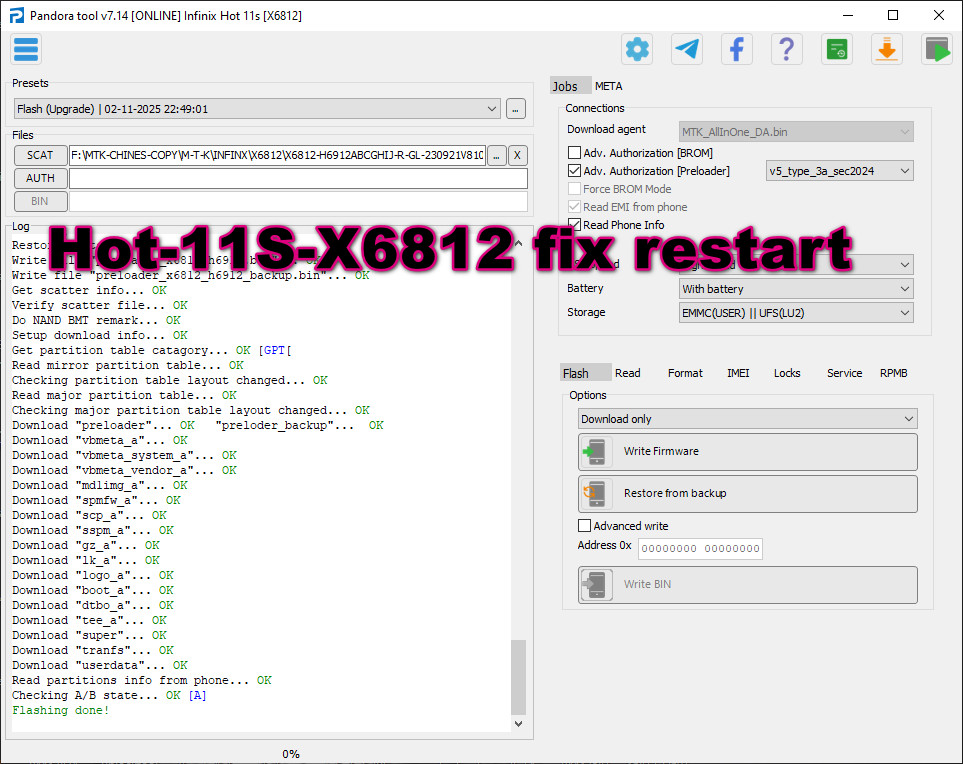The width and height of the screenshot is (963, 764).
Task: Click 'Read mirror partition table... OK' line
Action: pyautogui.click(x=128, y=365)
